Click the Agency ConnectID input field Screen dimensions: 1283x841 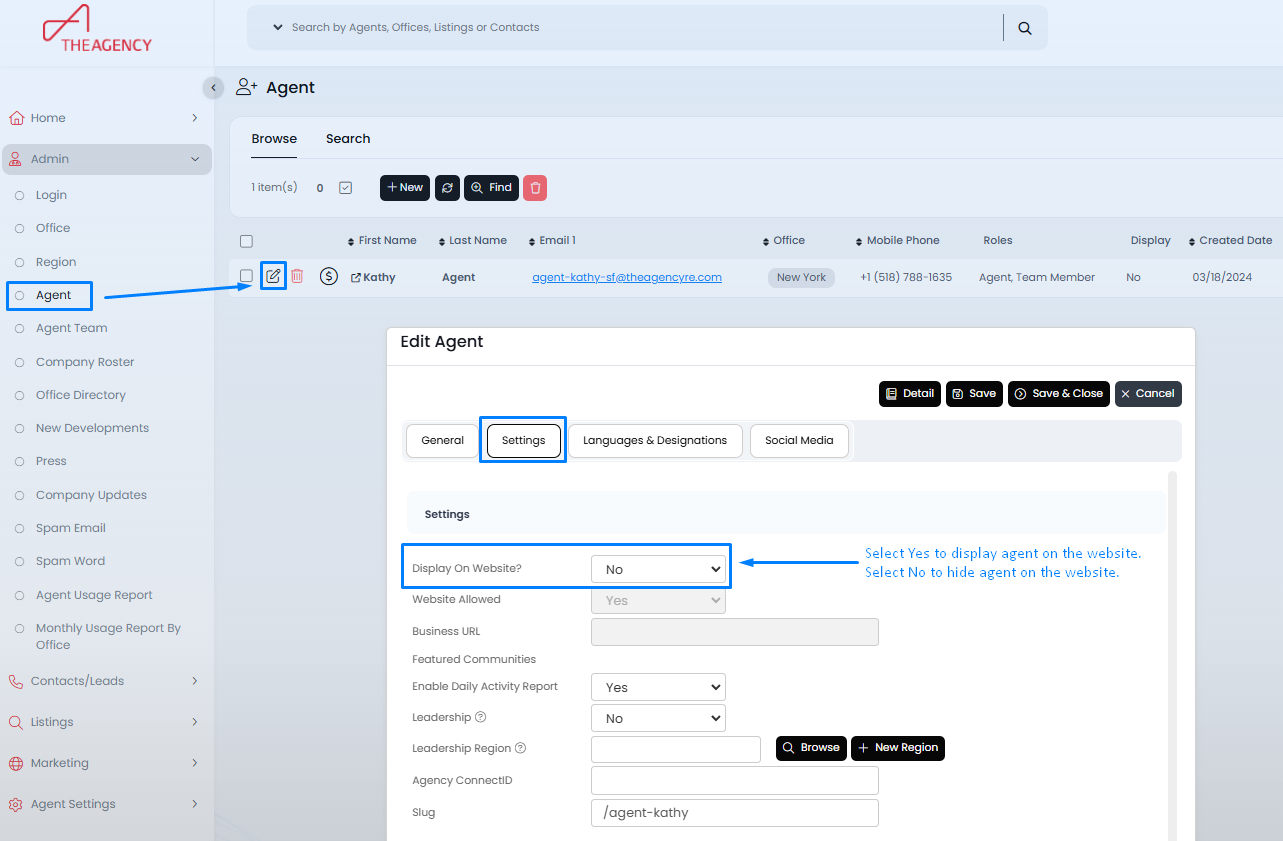[735, 780]
